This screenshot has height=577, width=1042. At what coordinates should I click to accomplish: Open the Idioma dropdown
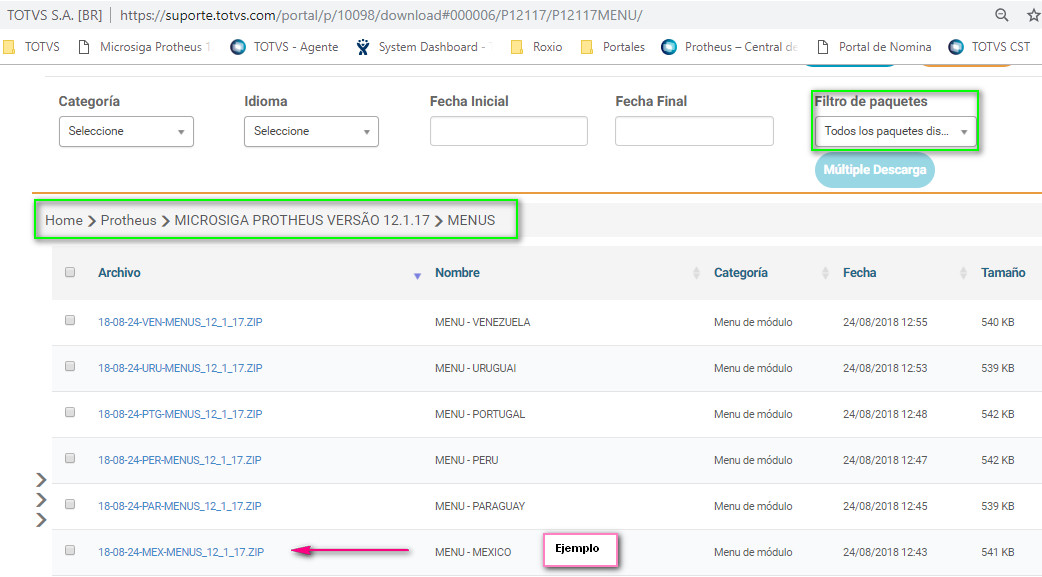point(311,131)
